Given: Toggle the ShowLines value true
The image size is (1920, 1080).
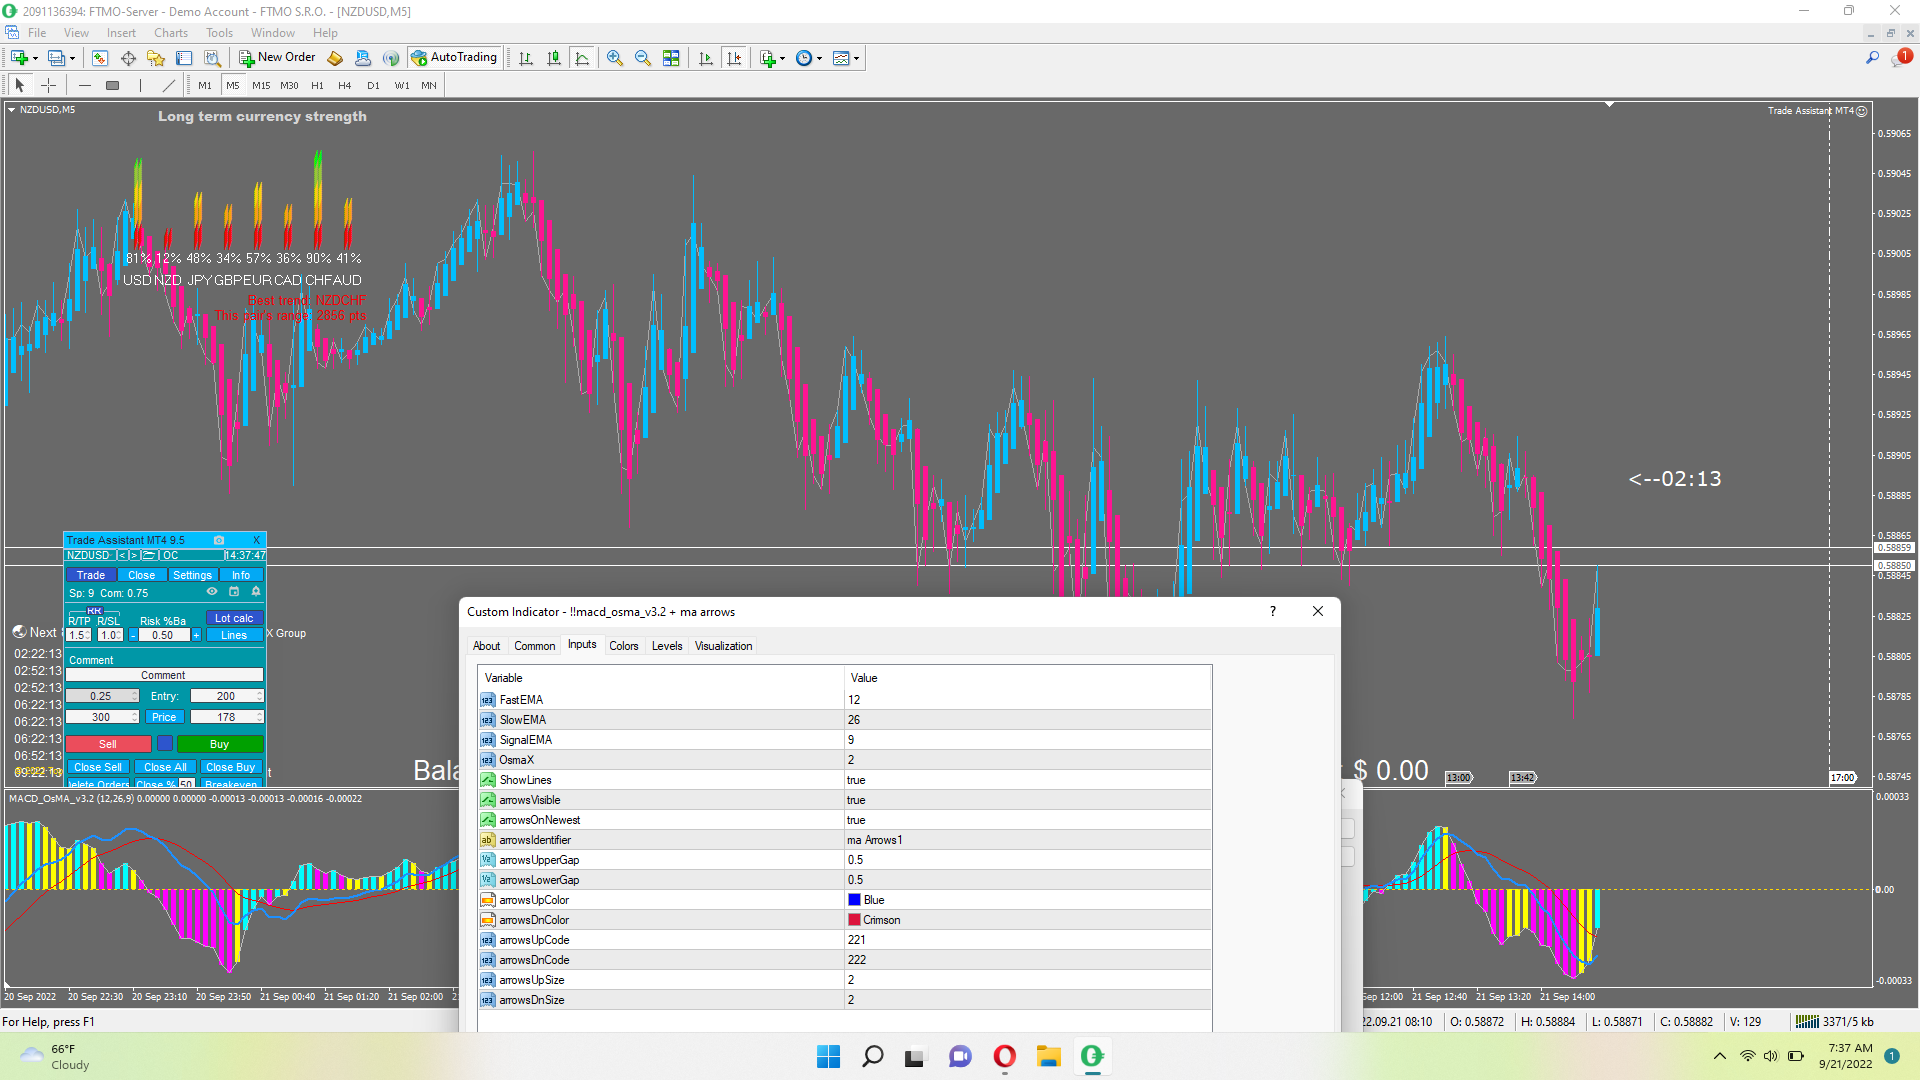Looking at the screenshot, I should (x=856, y=780).
